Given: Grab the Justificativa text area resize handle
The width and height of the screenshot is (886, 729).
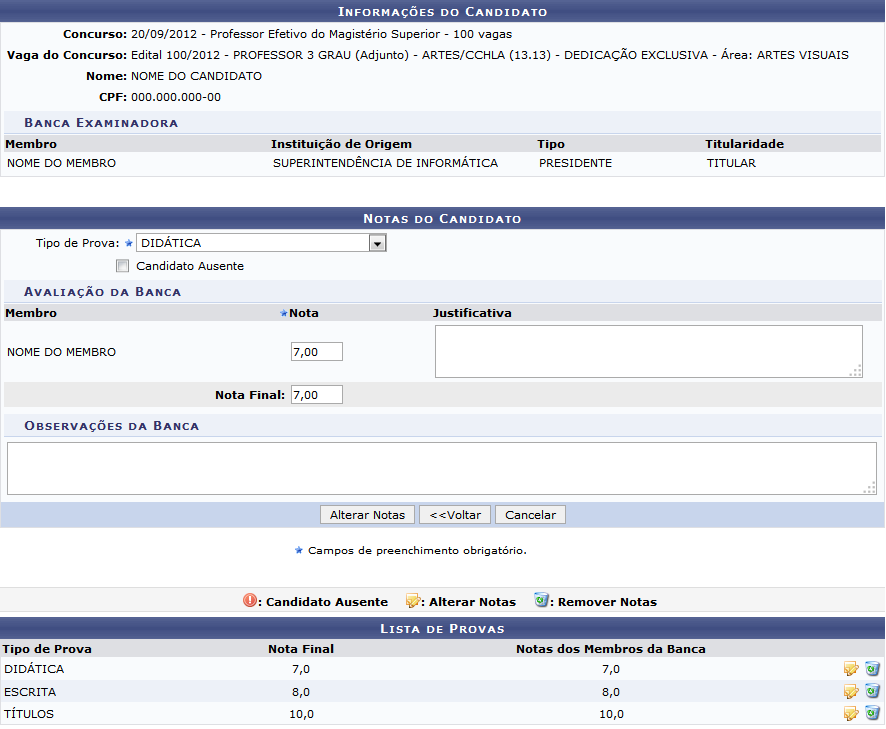Looking at the screenshot, I should click(x=856, y=371).
